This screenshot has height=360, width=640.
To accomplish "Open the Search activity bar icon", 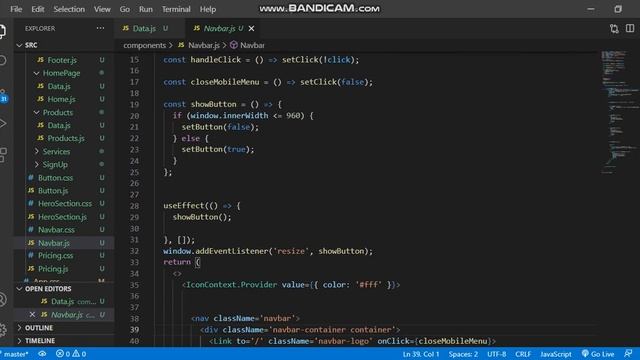I will point(2,60).
